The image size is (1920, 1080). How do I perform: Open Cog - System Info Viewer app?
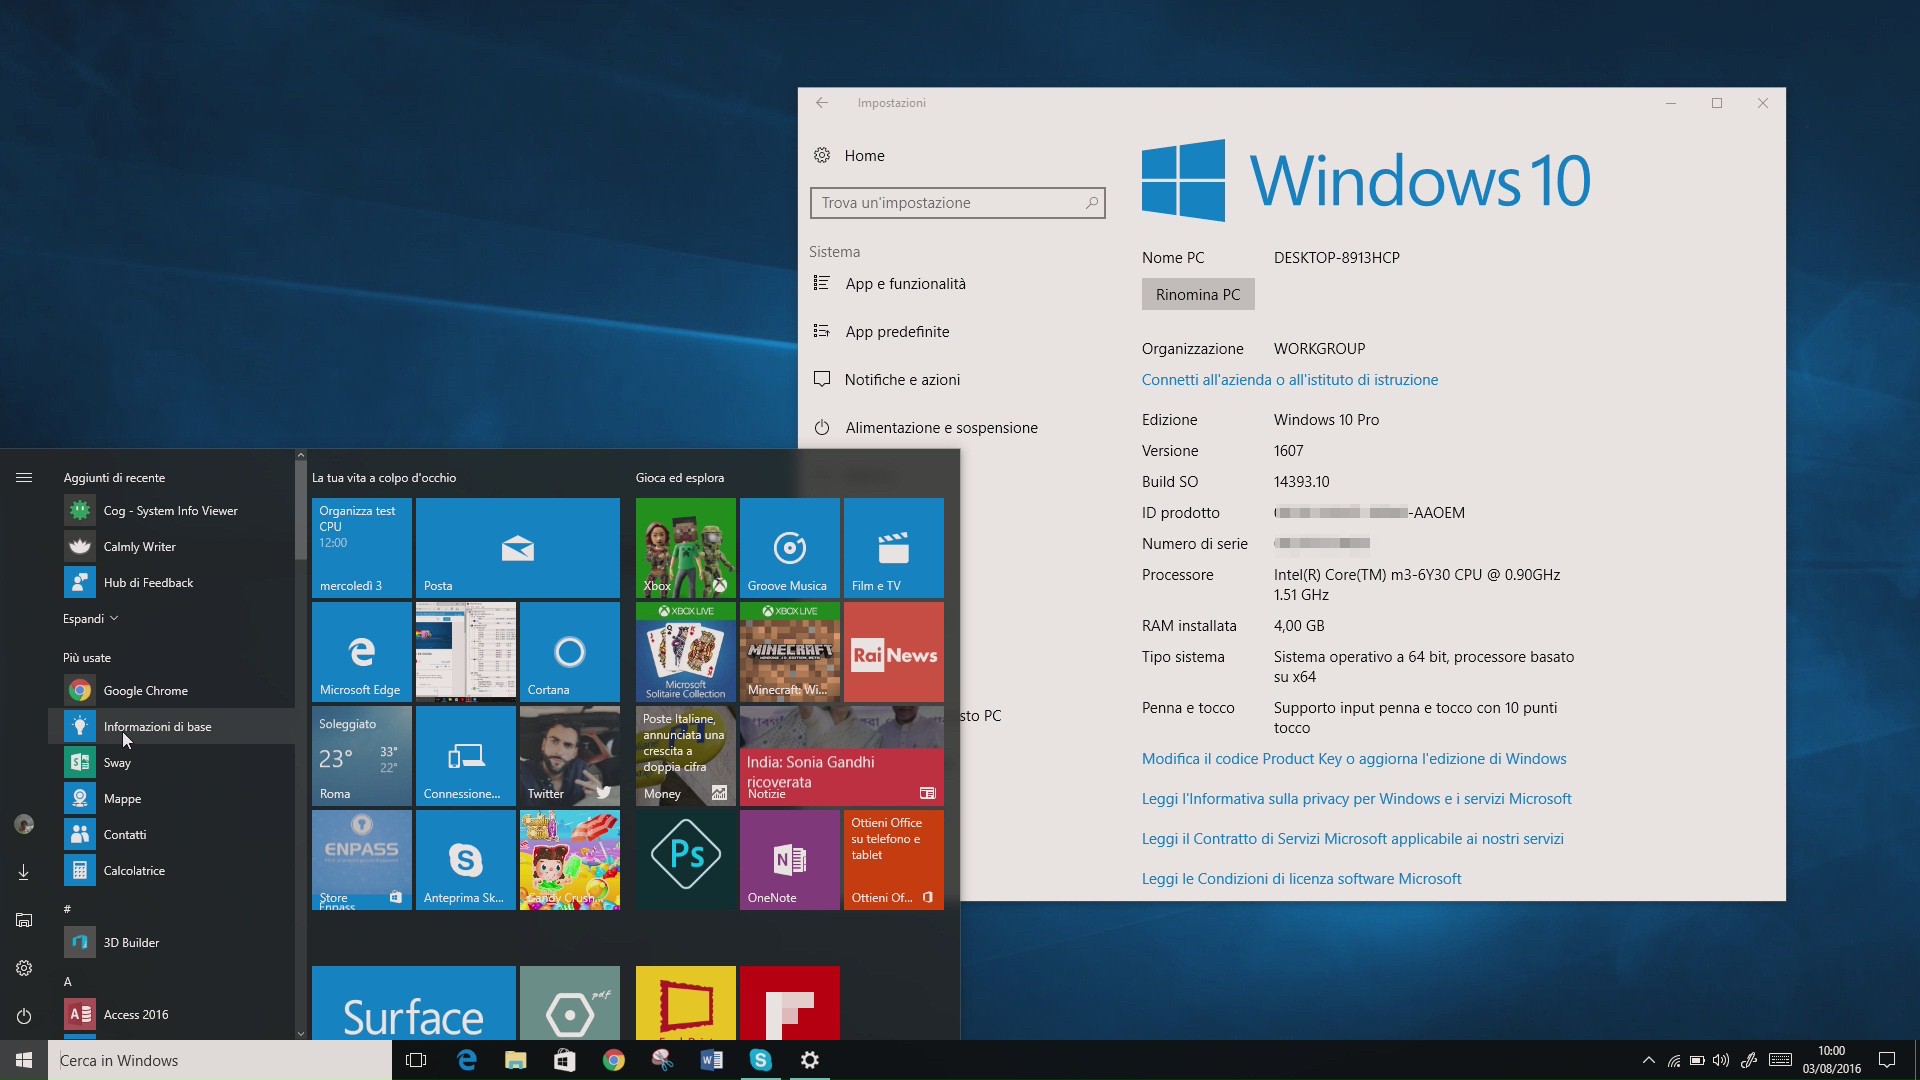170,511
